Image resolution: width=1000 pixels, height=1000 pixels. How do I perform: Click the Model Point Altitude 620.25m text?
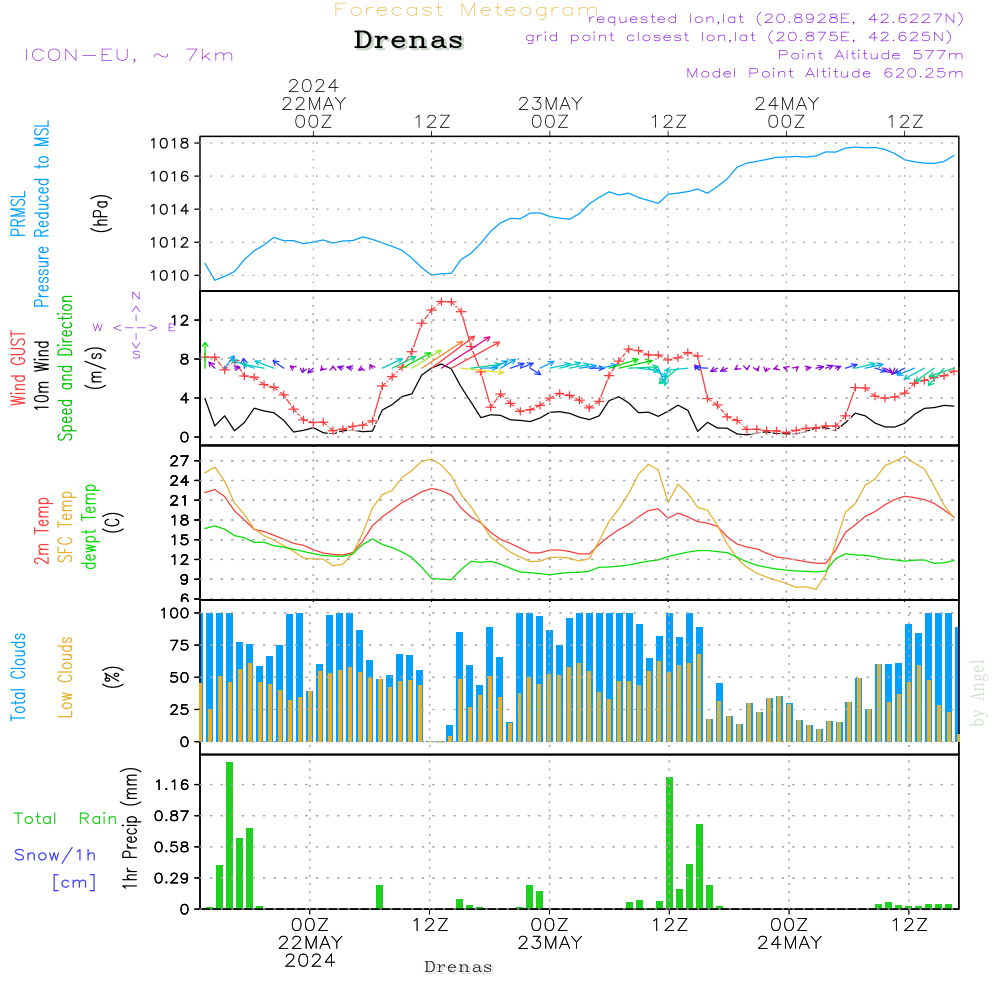click(x=825, y=73)
